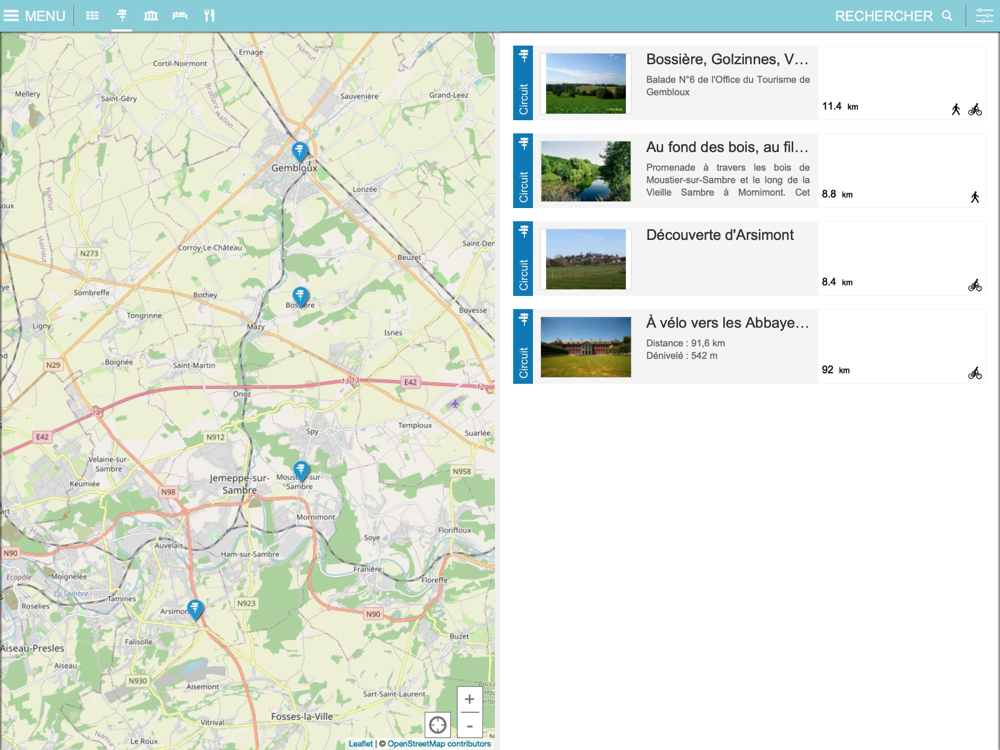1000x750 pixels.
Task: Select the museum heritage category icon
Action: [151, 15]
